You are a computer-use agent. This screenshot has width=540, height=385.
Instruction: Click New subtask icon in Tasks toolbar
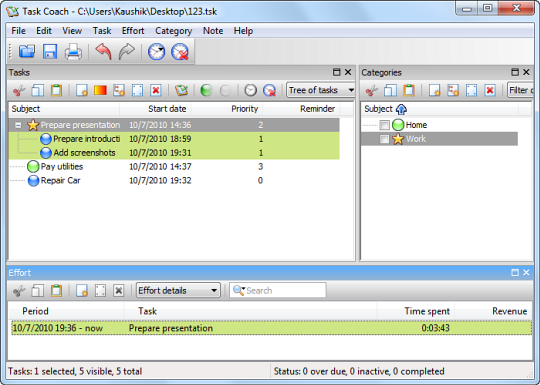coord(119,91)
